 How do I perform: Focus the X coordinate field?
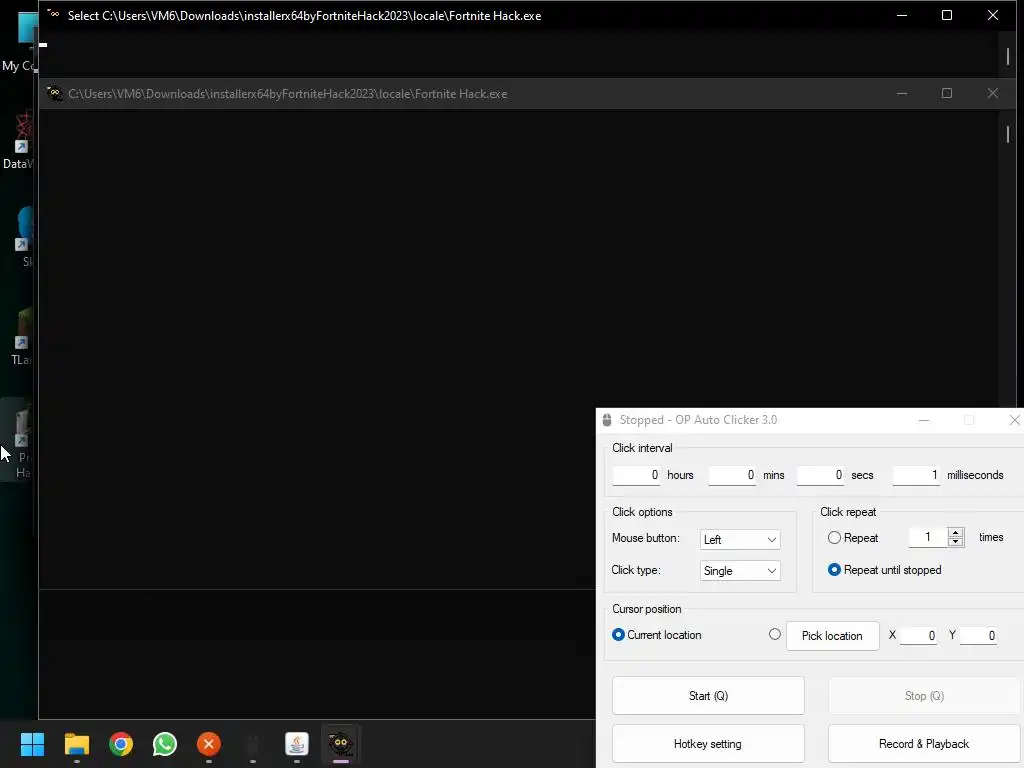coord(918,635)
